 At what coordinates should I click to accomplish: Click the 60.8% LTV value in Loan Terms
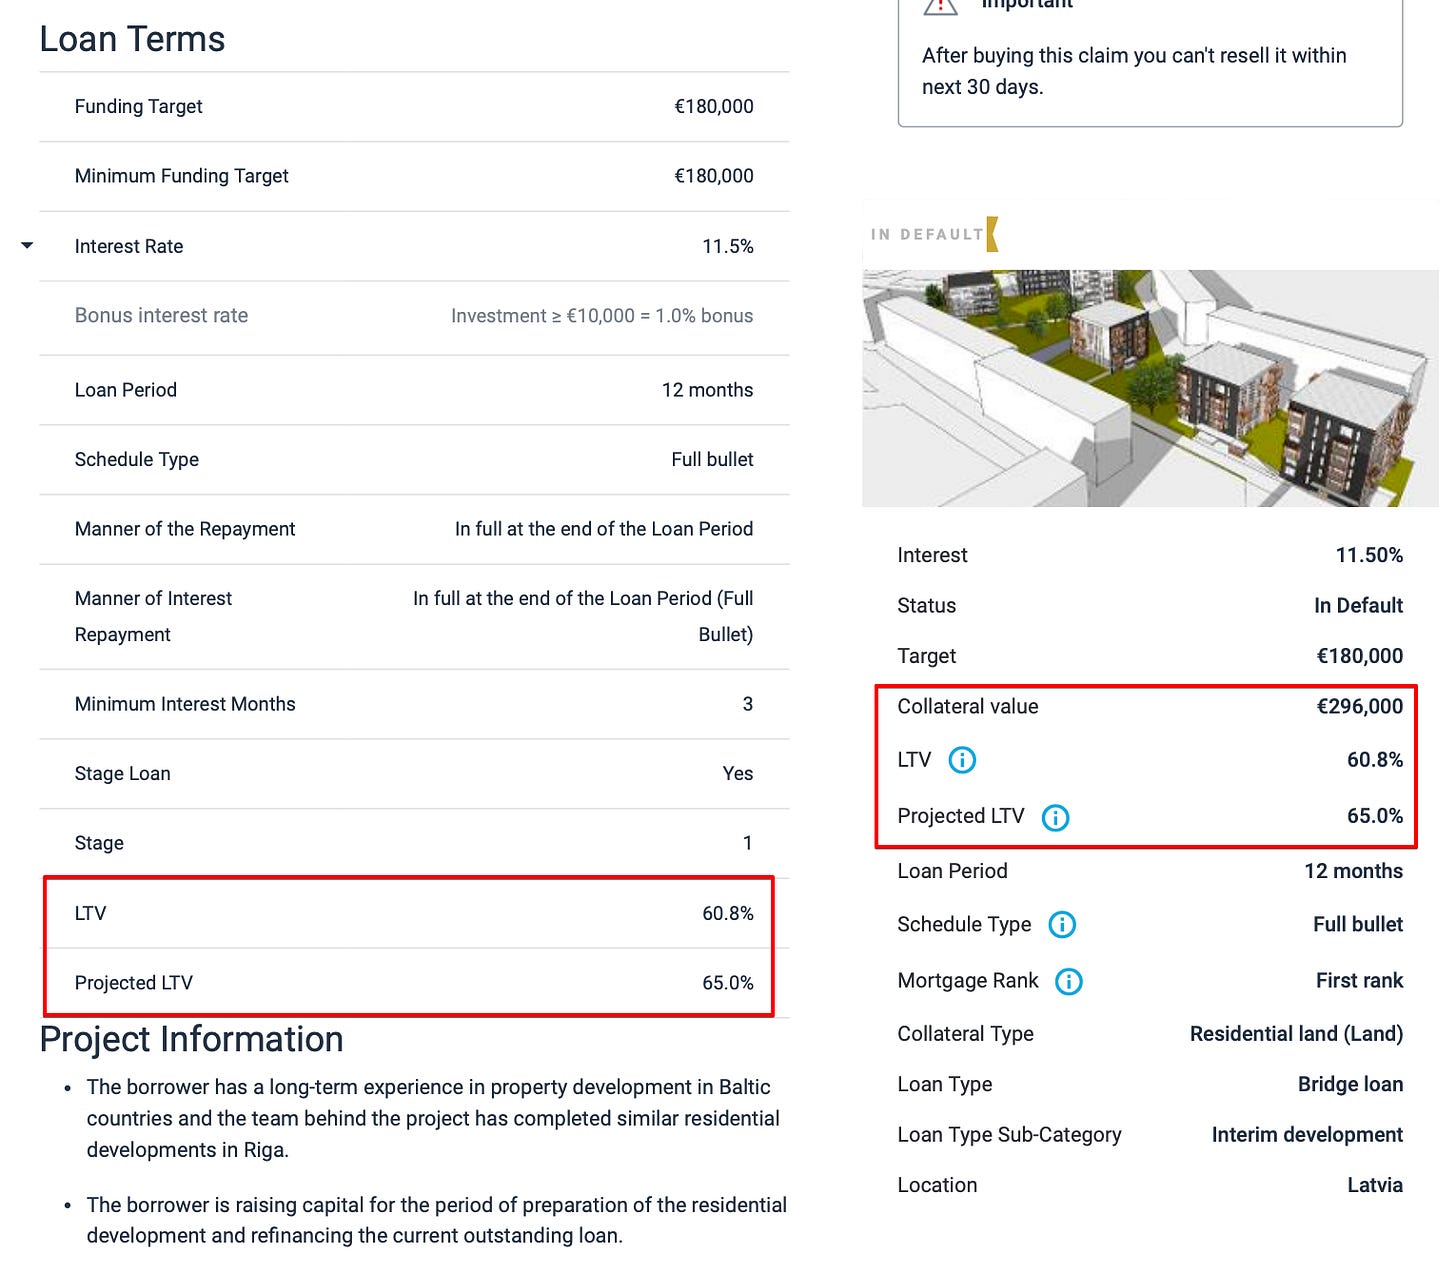(728, 913)
